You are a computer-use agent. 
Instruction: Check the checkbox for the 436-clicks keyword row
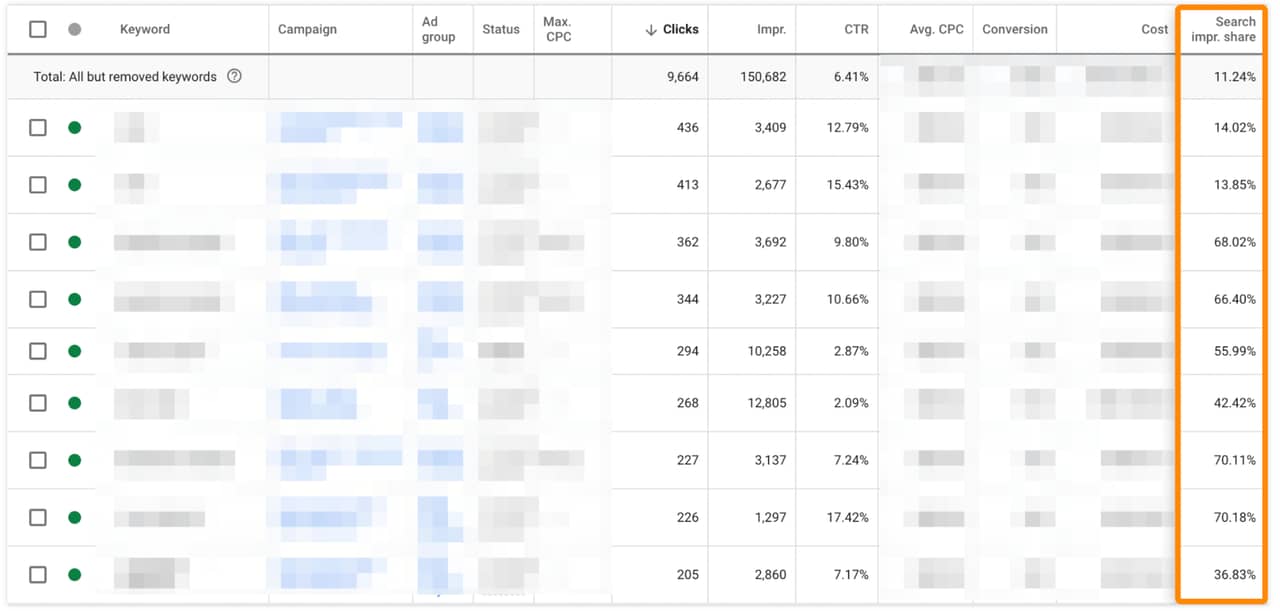37,127
